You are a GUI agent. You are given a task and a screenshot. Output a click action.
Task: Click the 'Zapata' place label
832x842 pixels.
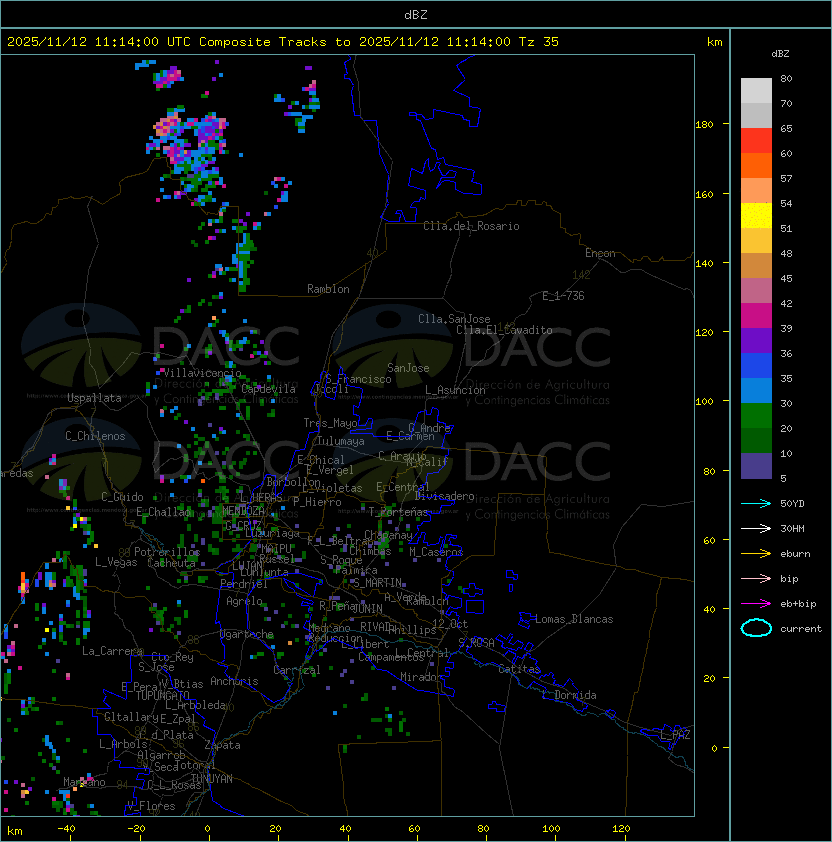coord(222,745)
